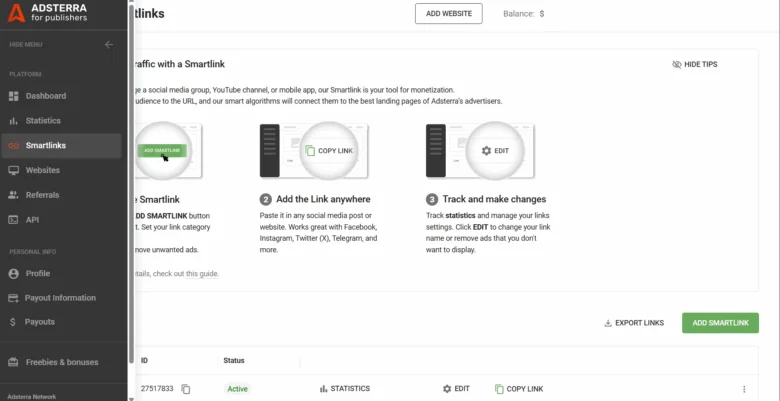Image resolution: width=780 pixels, height=401 pixels.
Task: Hide the tips panel
Action: click(695, 64)
